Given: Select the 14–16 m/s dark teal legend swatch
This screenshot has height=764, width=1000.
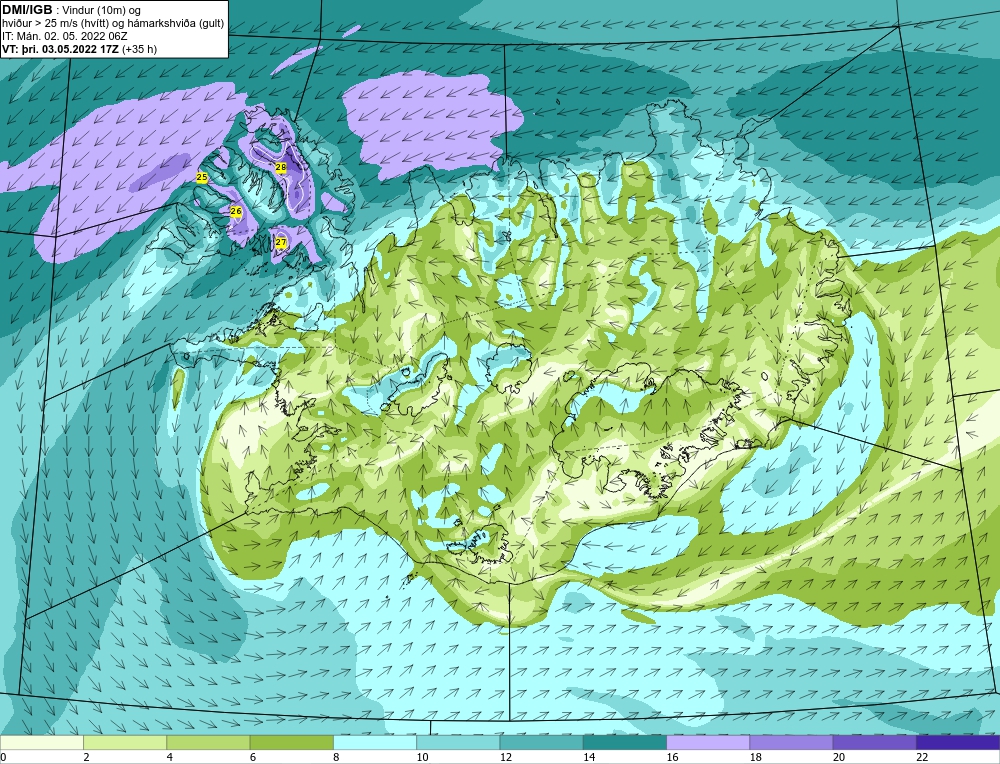Looking at the screenshot, I should pos(625,743).
